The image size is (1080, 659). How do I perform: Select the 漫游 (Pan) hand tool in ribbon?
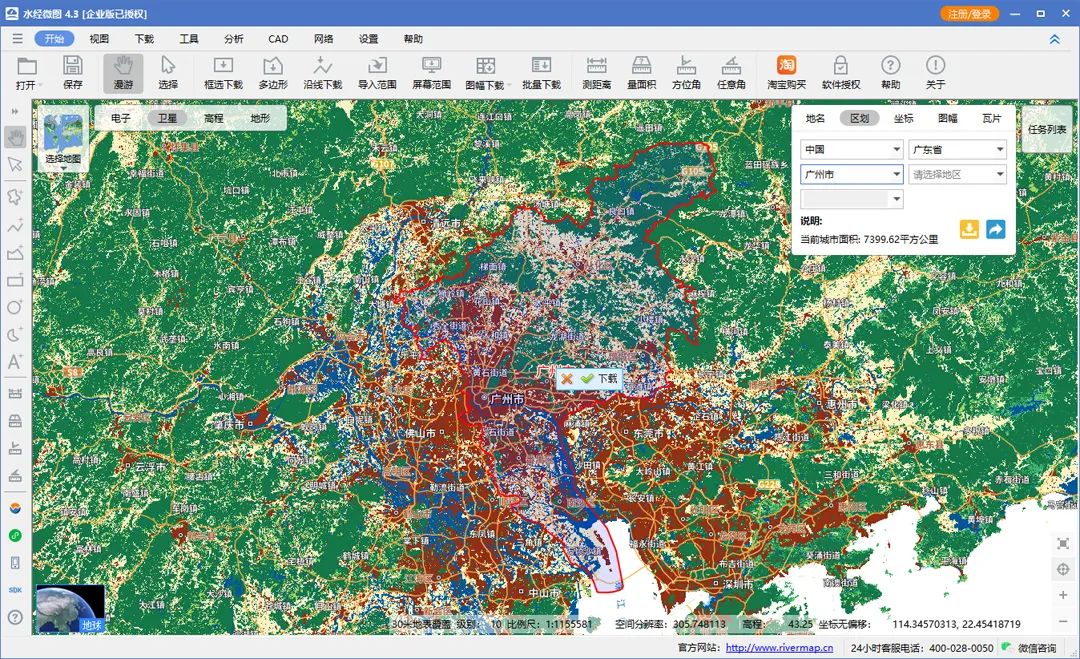(x=123, y=73)
